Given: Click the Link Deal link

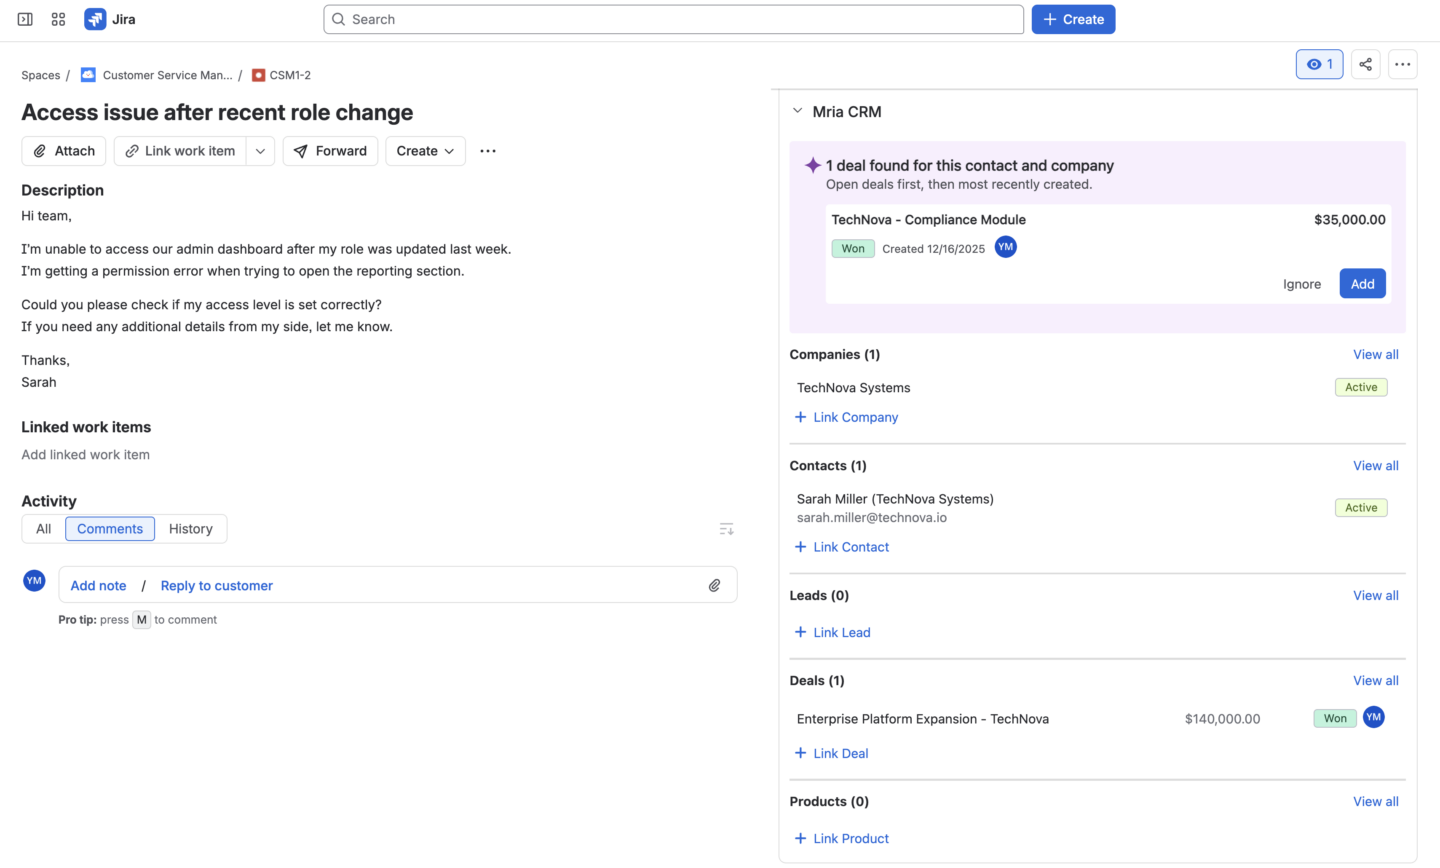Looking at the screenshot, I should (831, 753).
